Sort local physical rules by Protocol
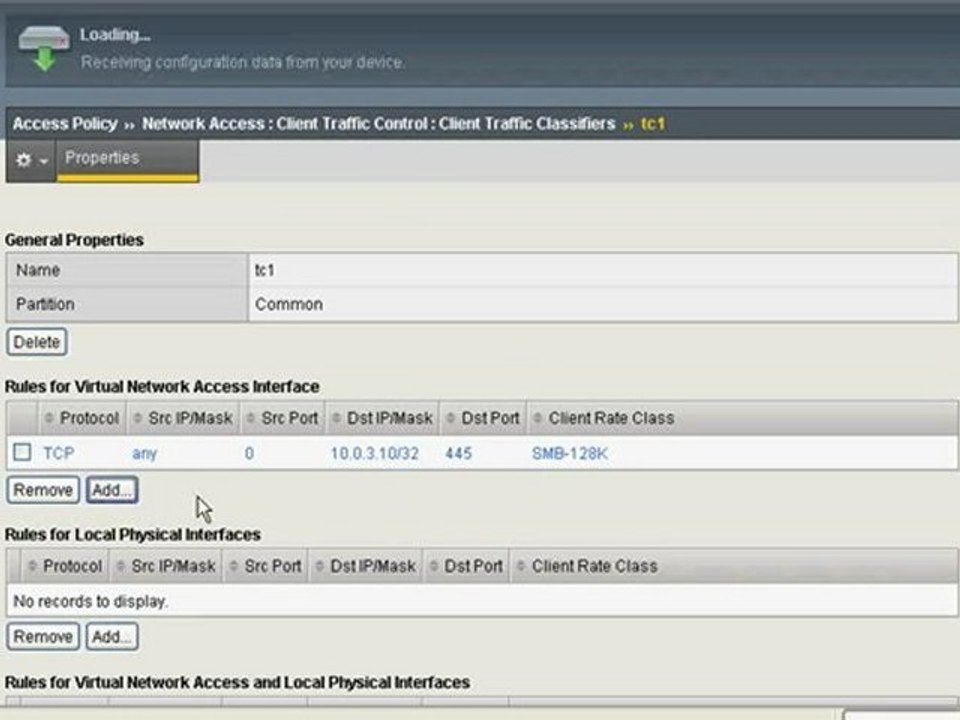This screenshot has width=960, height=720. coord(65,566)
